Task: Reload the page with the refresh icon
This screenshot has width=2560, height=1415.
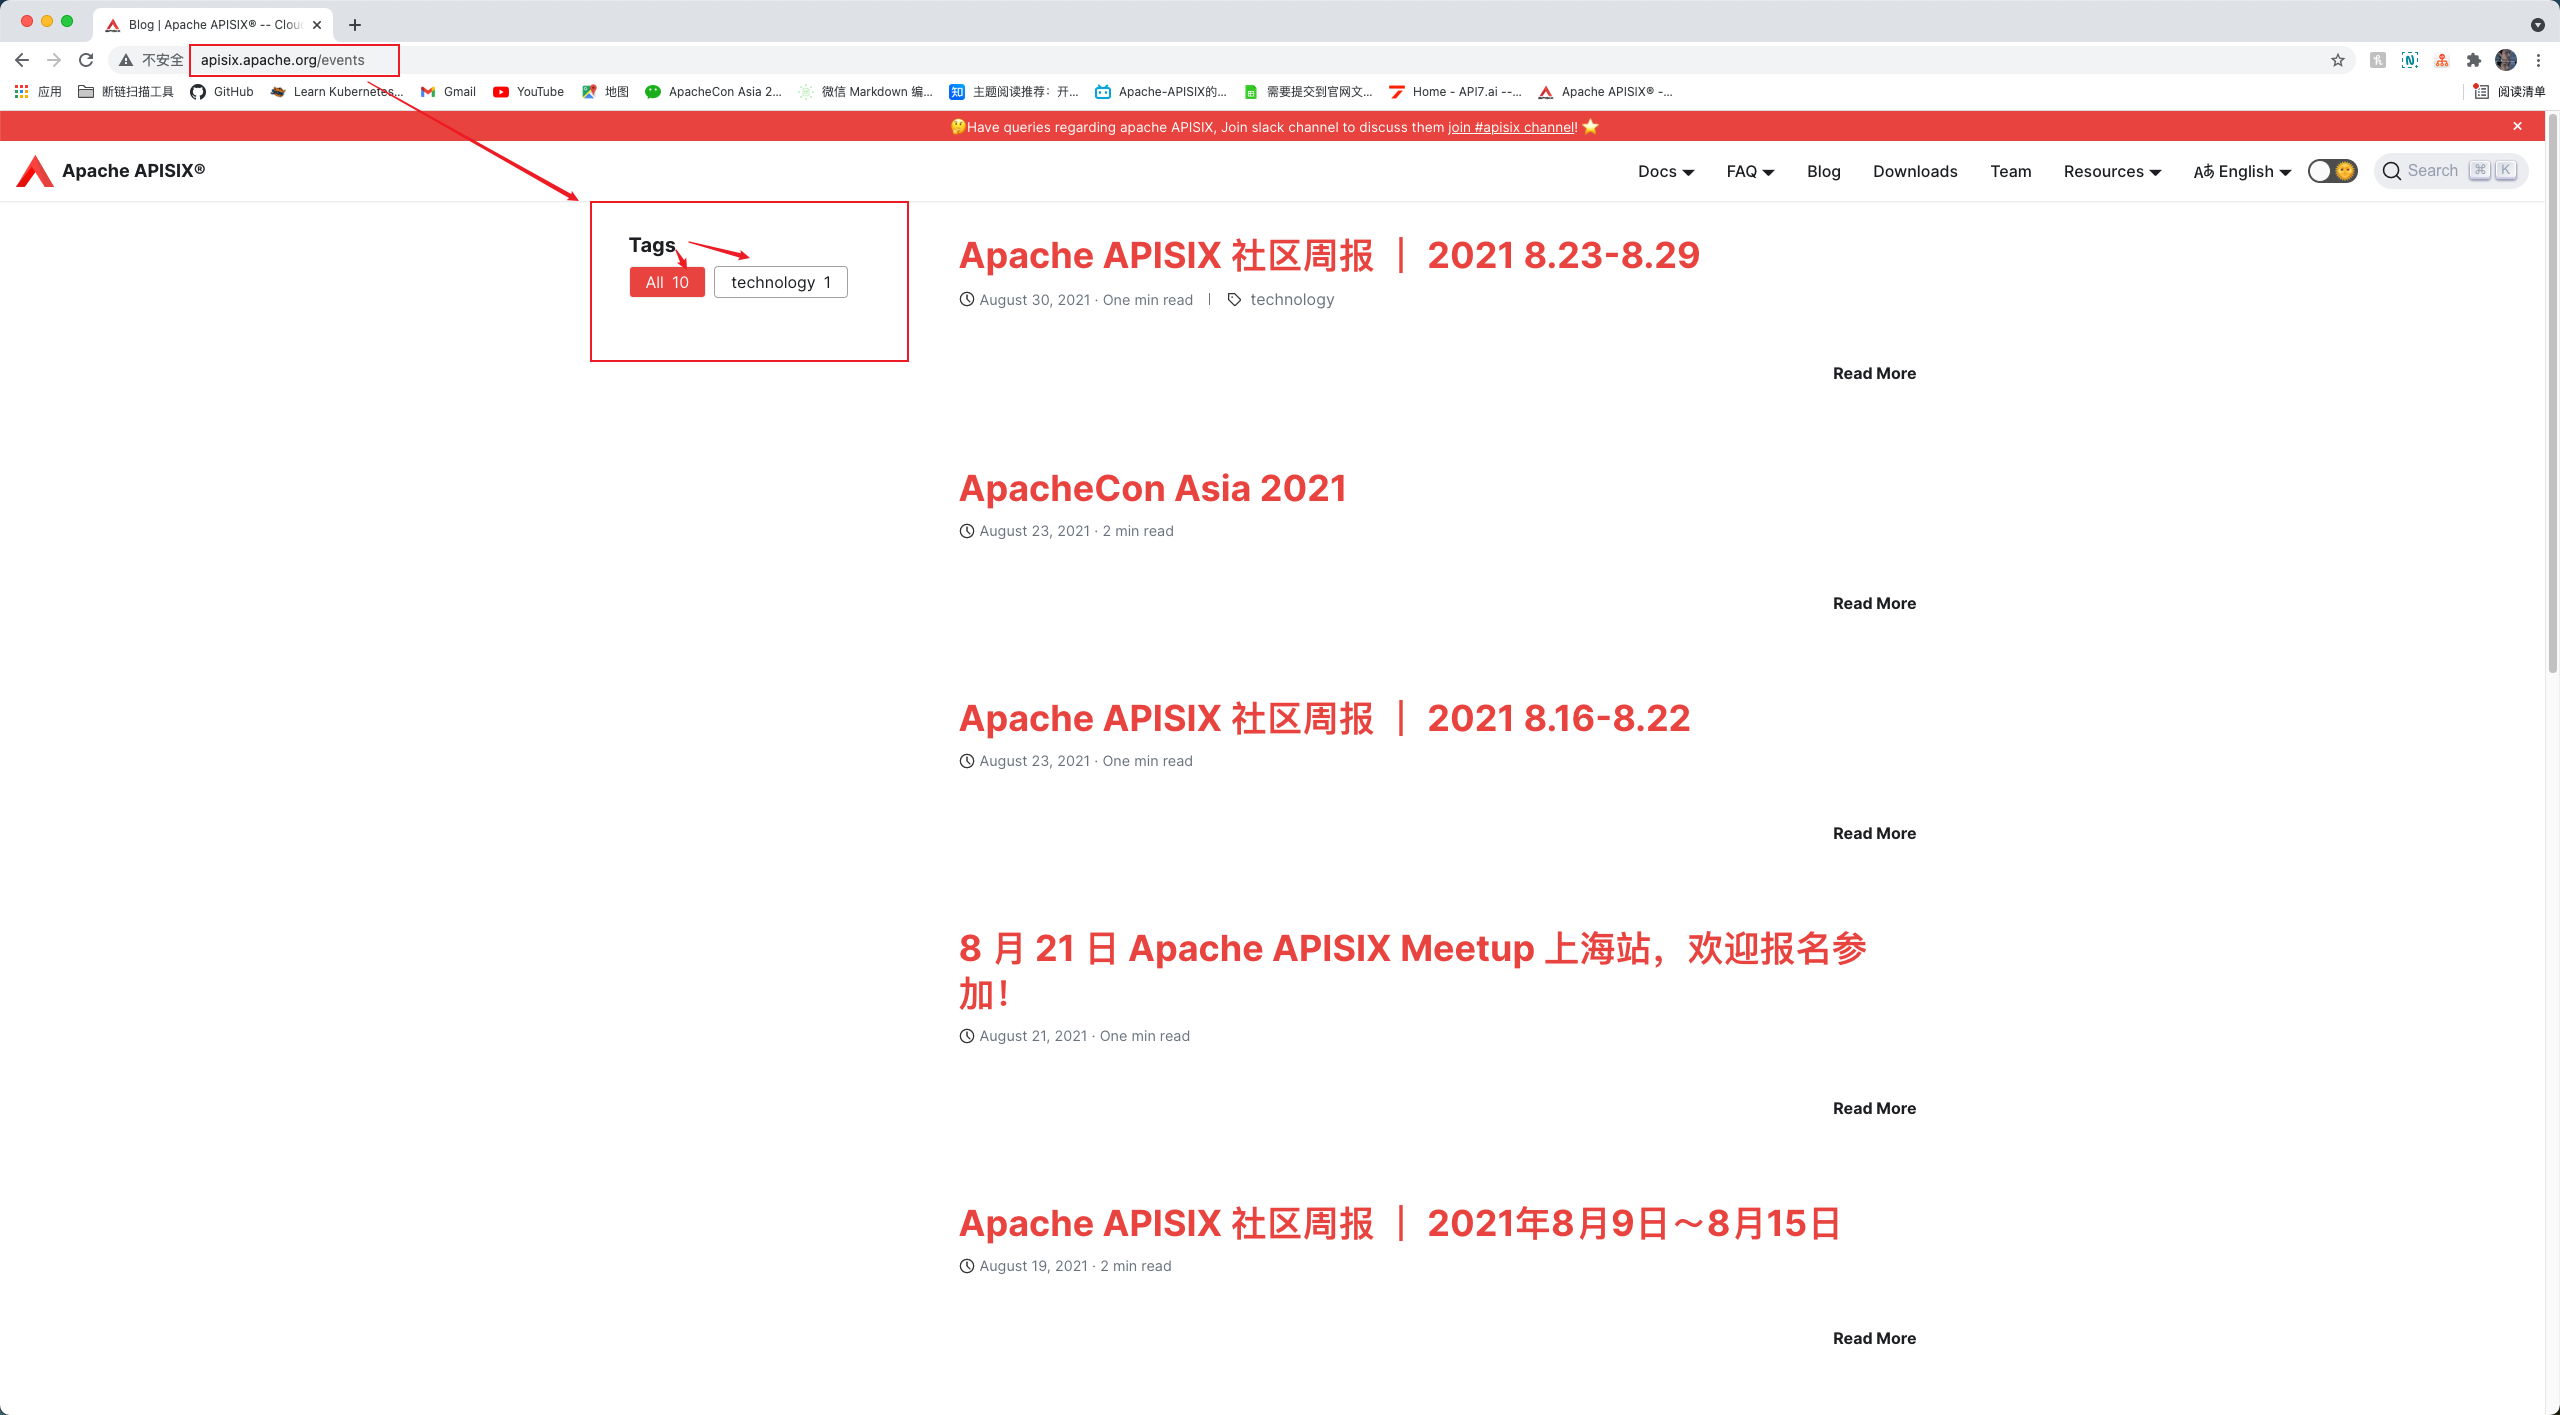Action: click(86, 60)
